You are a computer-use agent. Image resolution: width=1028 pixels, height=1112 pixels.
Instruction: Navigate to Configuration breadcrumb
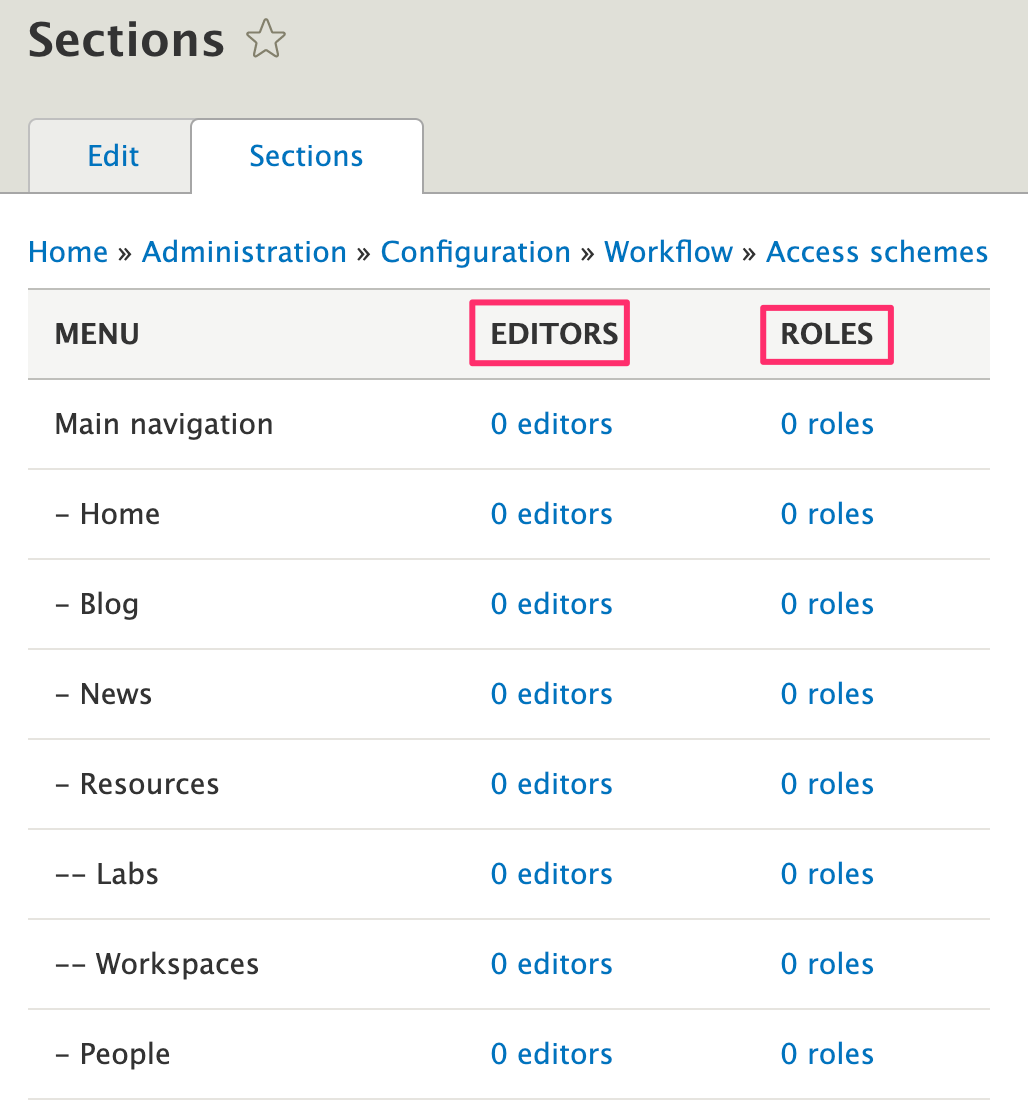[x=475, y=252]
